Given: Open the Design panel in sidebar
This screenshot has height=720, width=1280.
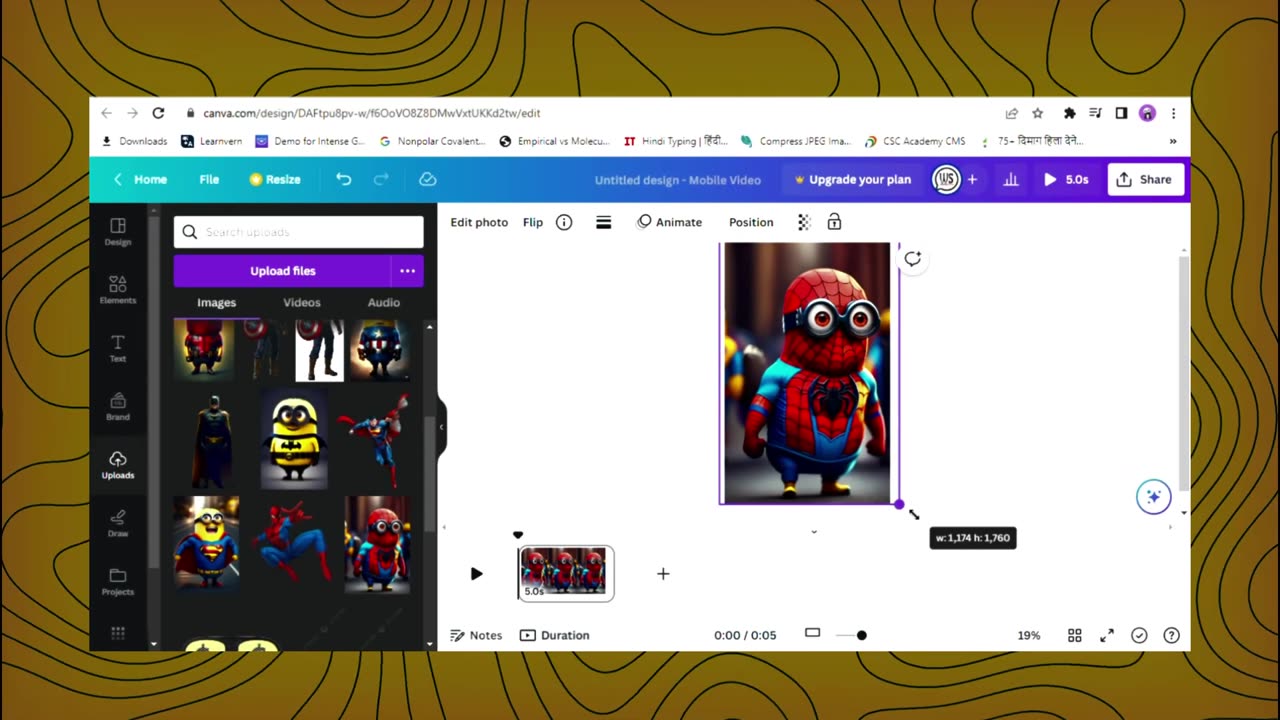Looking at the screenshot, I should coord(118,231).
